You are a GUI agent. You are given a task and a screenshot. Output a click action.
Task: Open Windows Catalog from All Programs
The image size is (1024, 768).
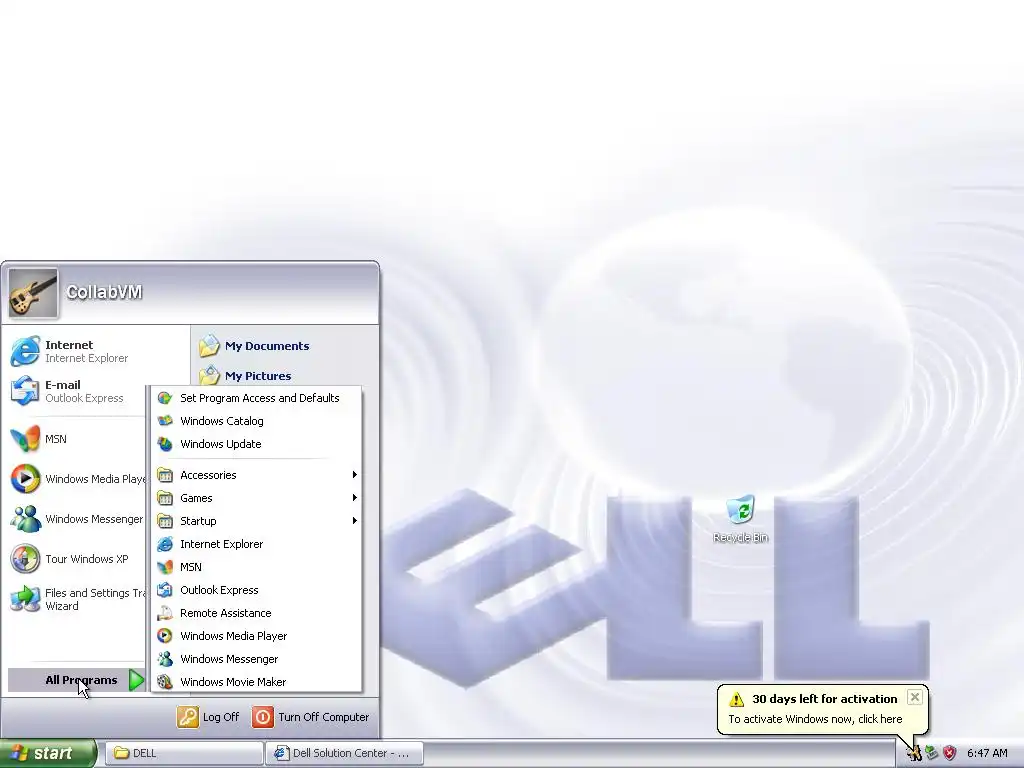257,421
